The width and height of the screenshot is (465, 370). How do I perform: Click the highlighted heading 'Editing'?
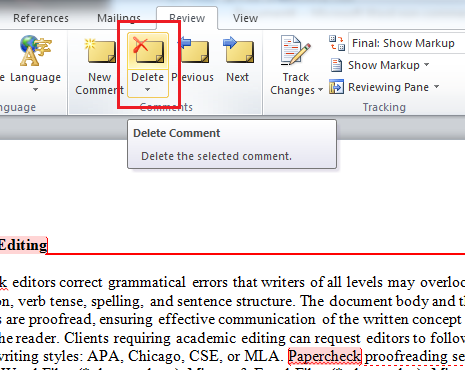point(23,245)
